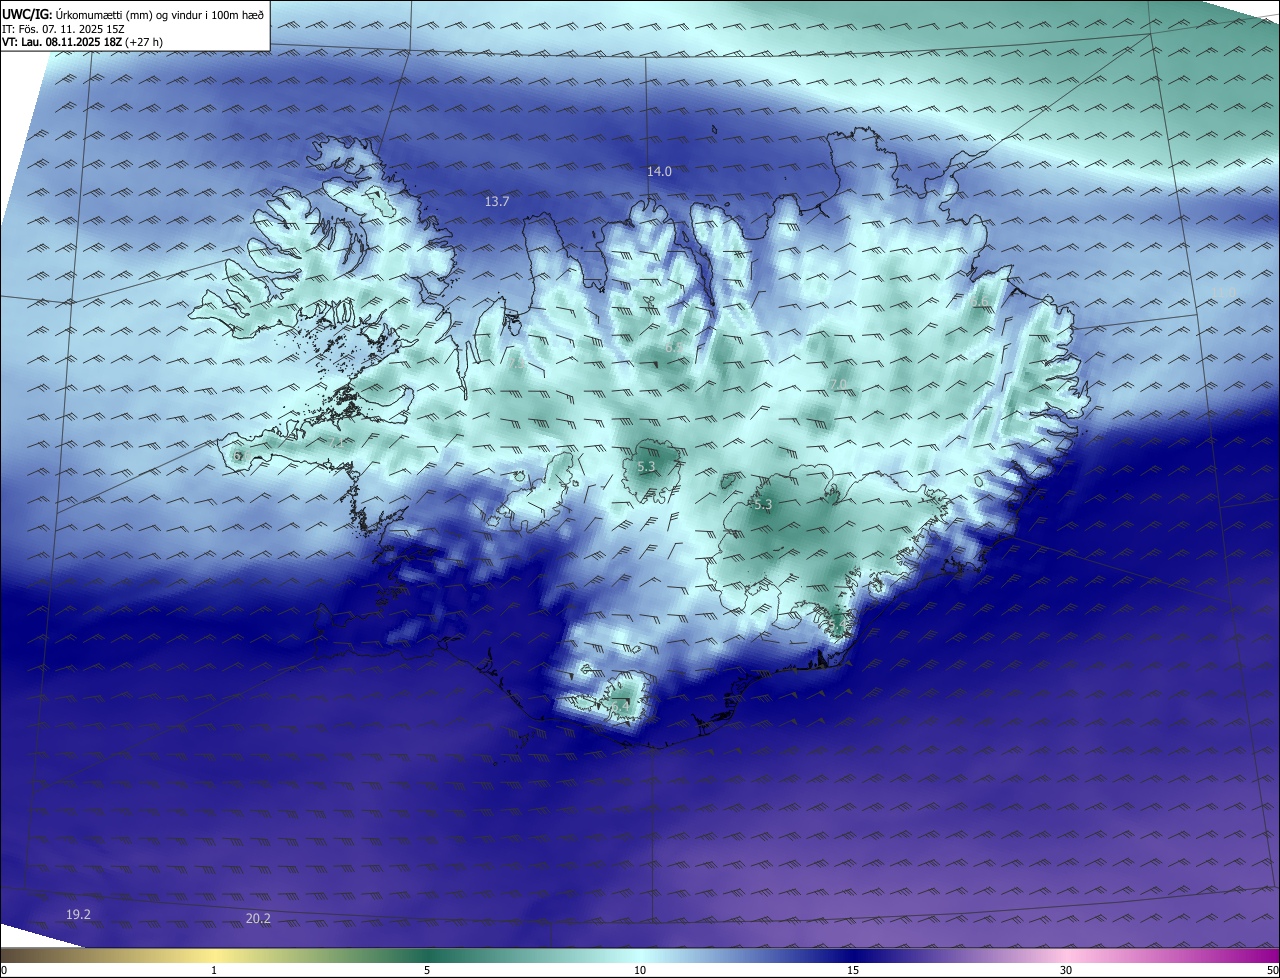The height and width of the screenshot is (978, 1280).
Task: Click the 19.2 value near the bottom-left corner
Action: pyautogui.click(x=78, y=915)
